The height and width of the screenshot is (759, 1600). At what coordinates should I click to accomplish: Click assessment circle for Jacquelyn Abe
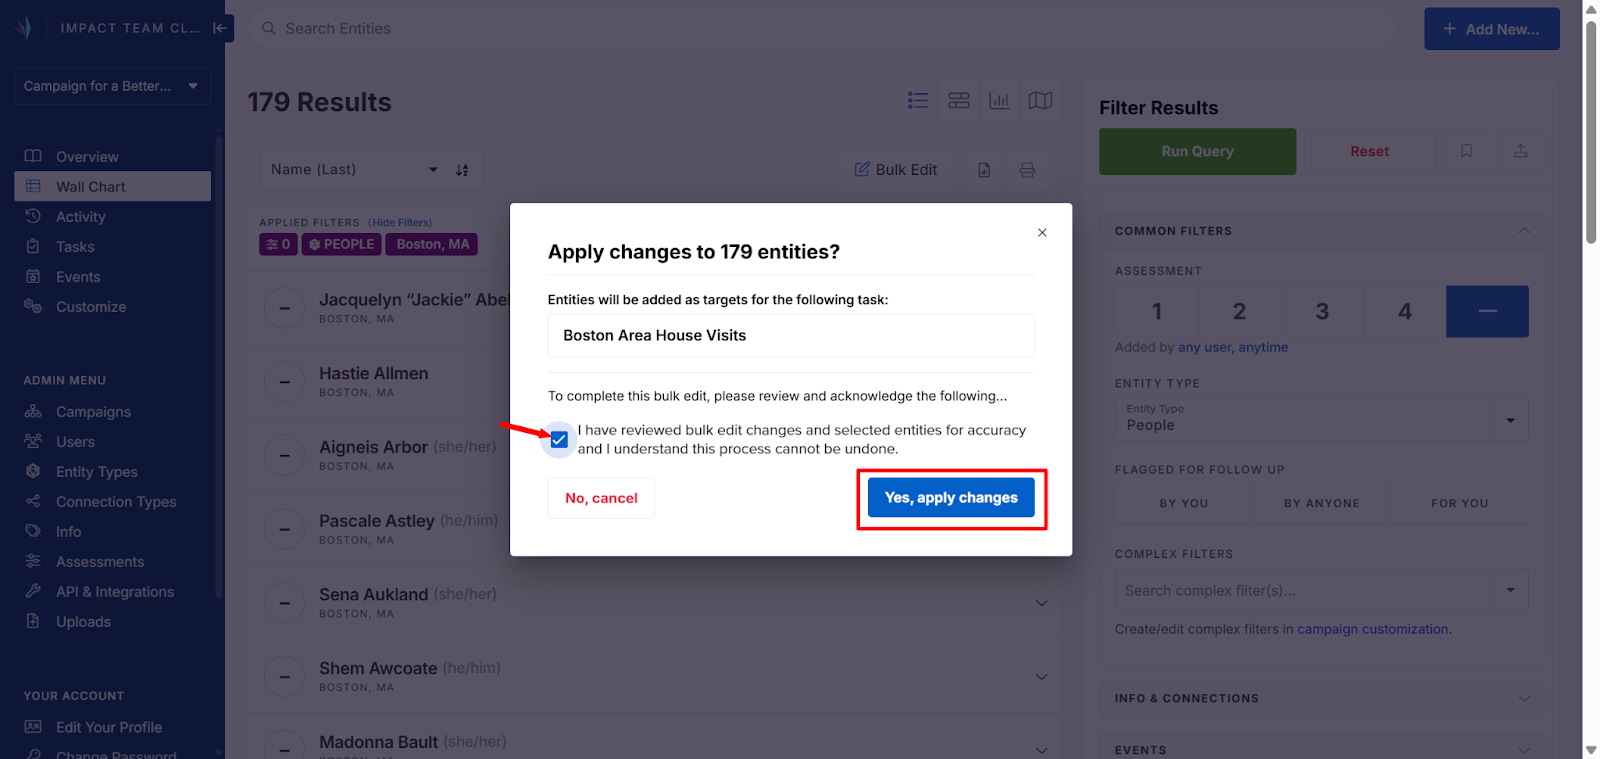point(284,308)
